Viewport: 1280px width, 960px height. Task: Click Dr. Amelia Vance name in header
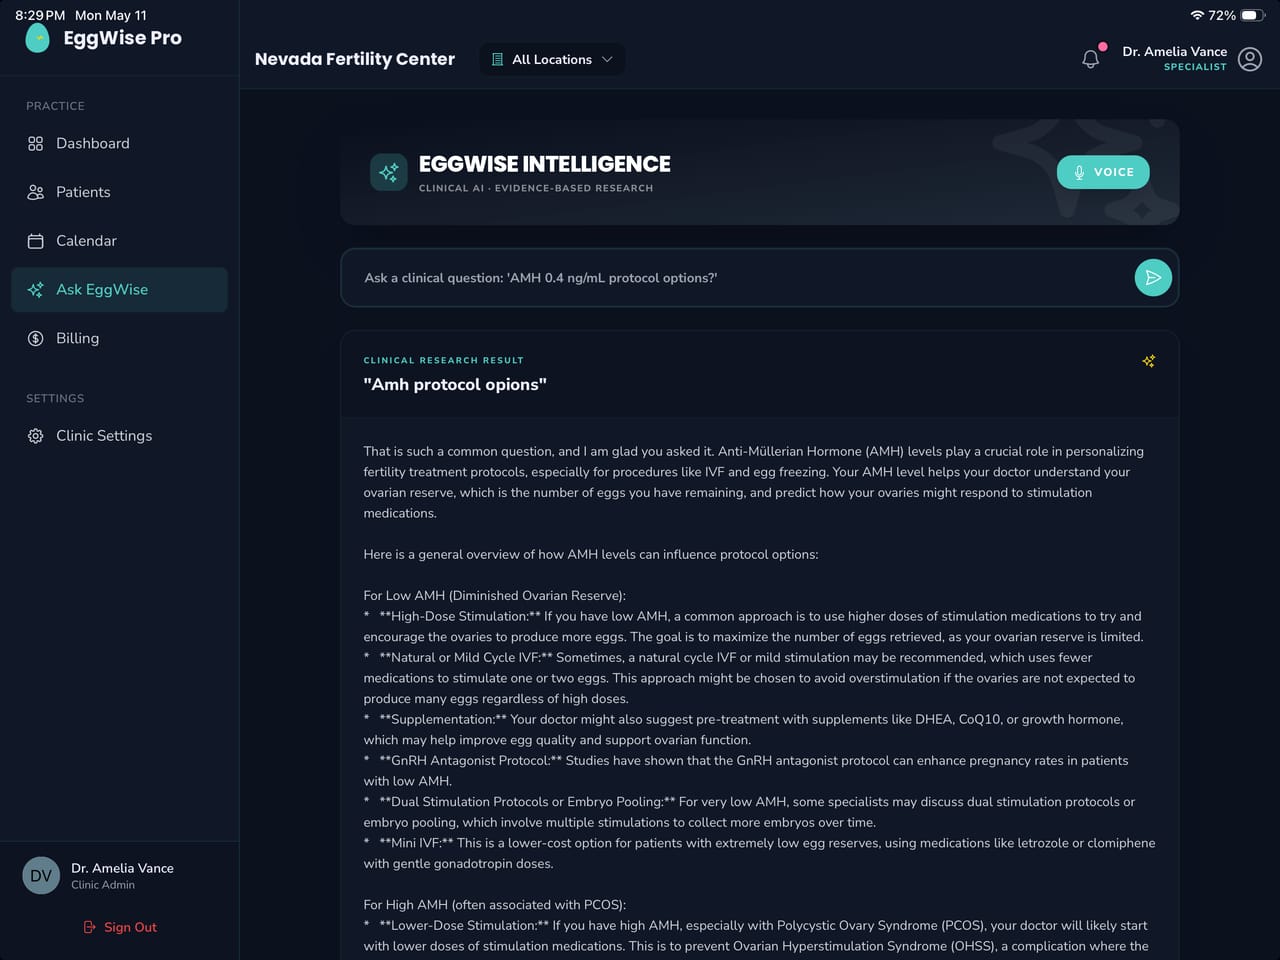click(x=1174, y=51)
